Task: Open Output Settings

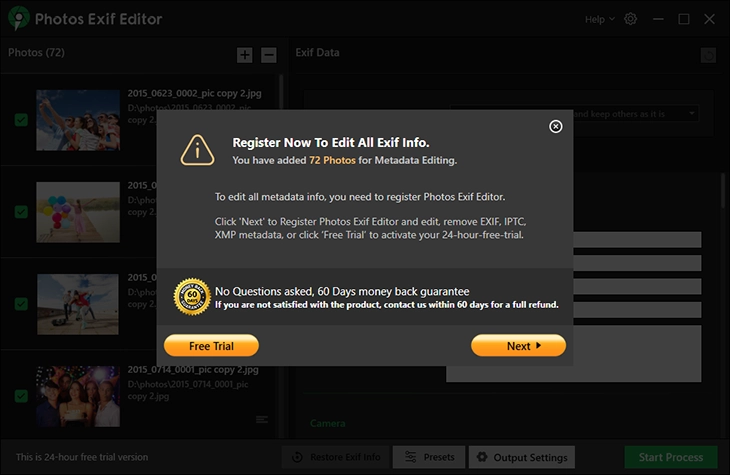Action: [522, 457]
